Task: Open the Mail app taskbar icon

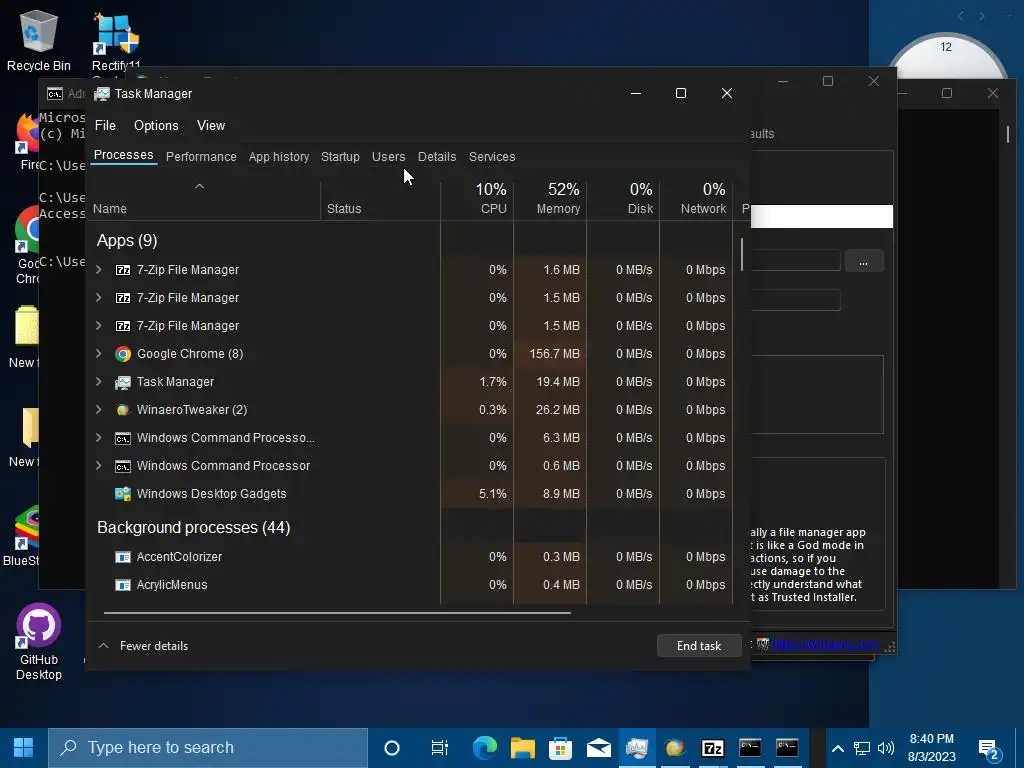Action: click(x=598, y=747)
